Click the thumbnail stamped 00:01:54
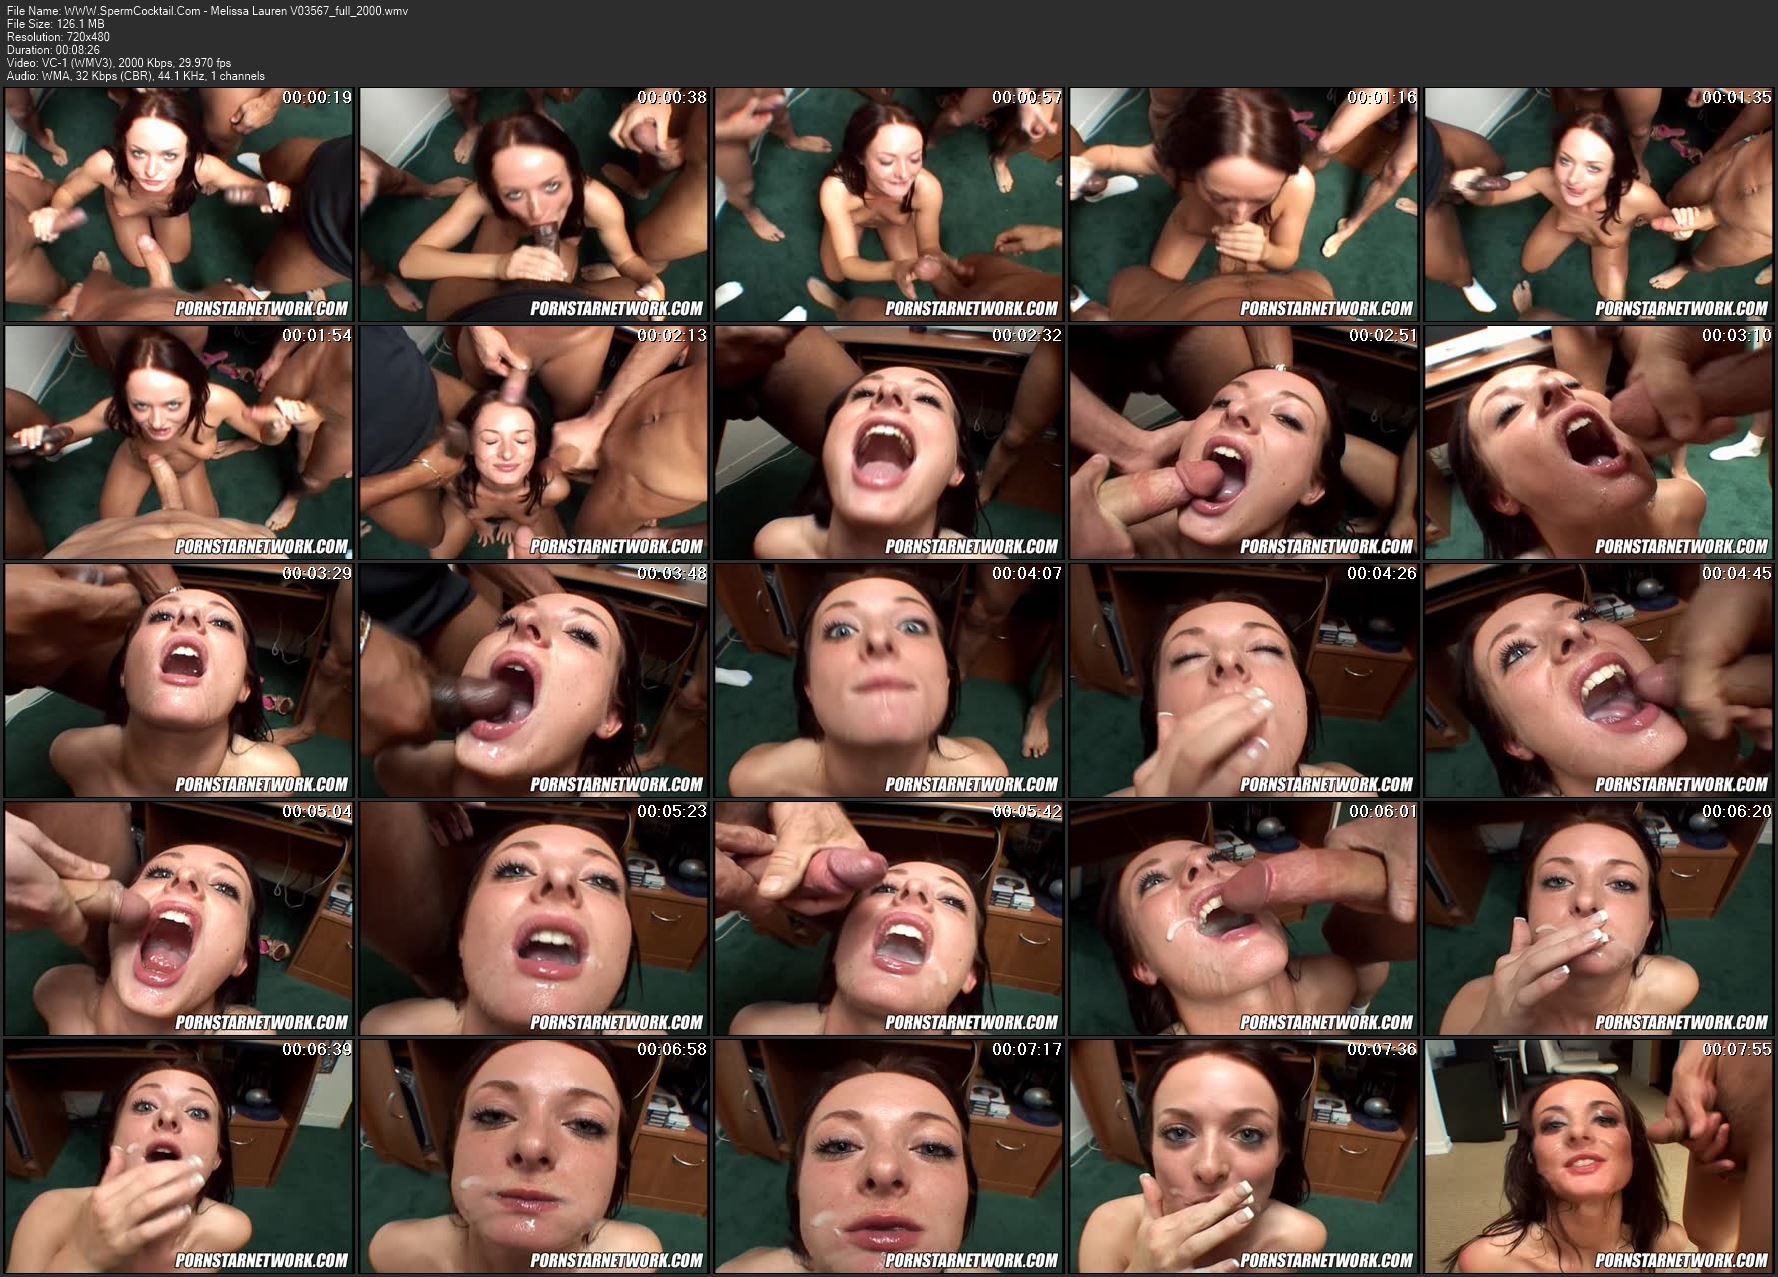The width and height of the screenshot is (1778, 1277). (x=179, y=442)
